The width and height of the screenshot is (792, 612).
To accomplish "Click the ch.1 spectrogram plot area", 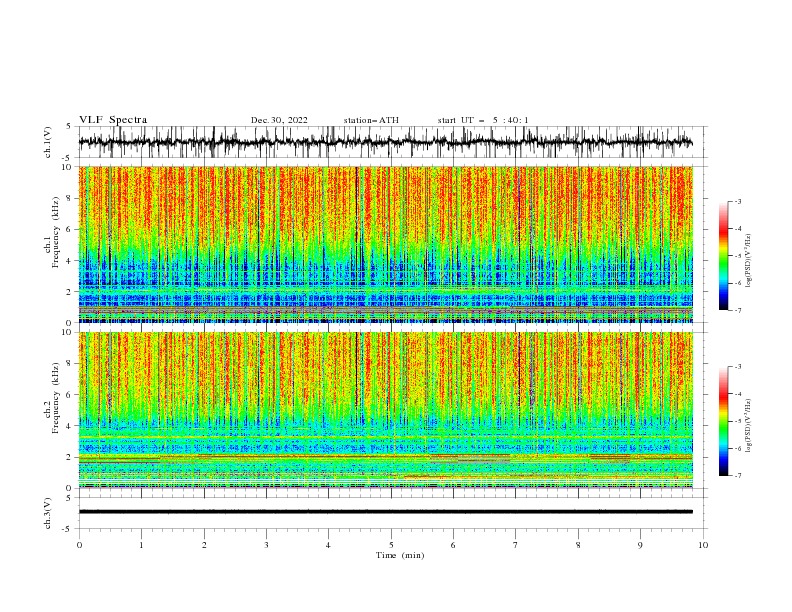I will point(385,244).
